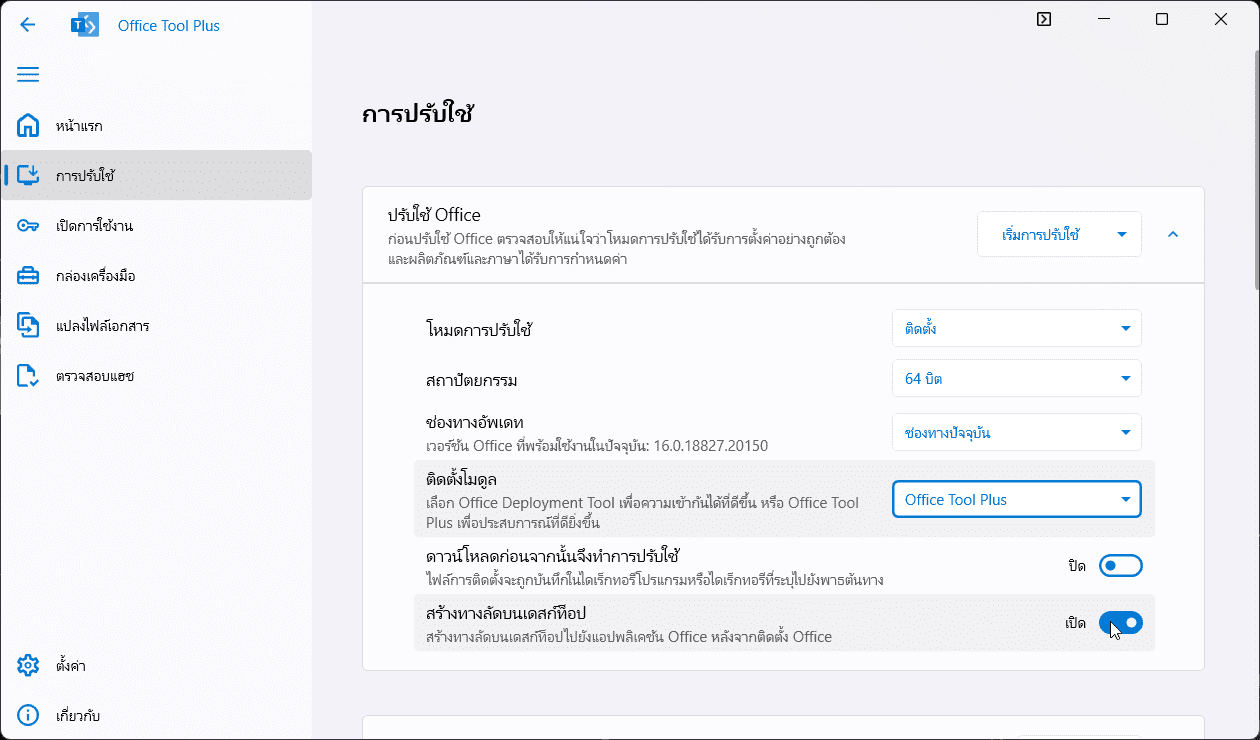Screen dimensions: 1260x740
Task: Open the หน้าแรก page
Action: [x=156, y=126]
